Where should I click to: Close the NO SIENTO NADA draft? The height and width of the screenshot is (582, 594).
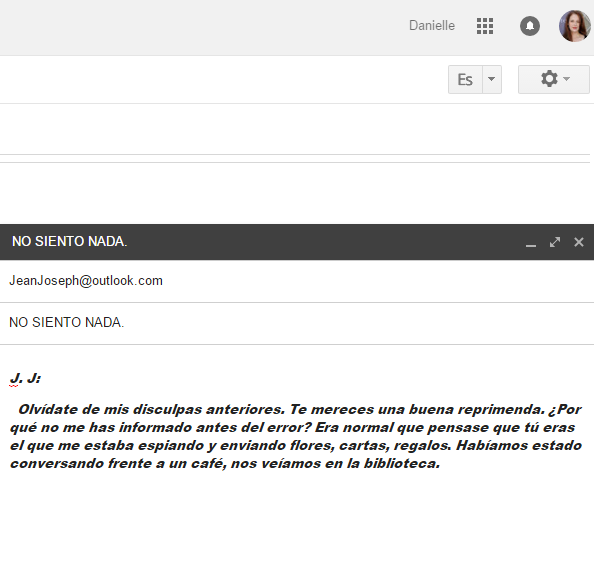pyautogui.click(x=578, y=242)
